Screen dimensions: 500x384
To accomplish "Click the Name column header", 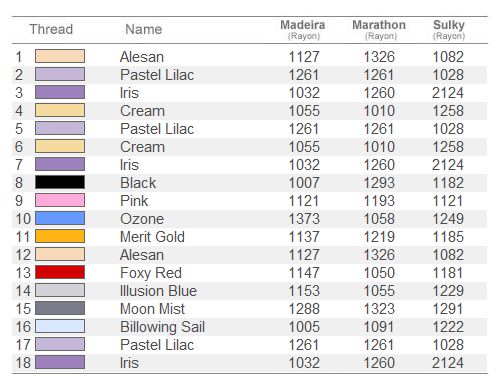I will (144, 29).
